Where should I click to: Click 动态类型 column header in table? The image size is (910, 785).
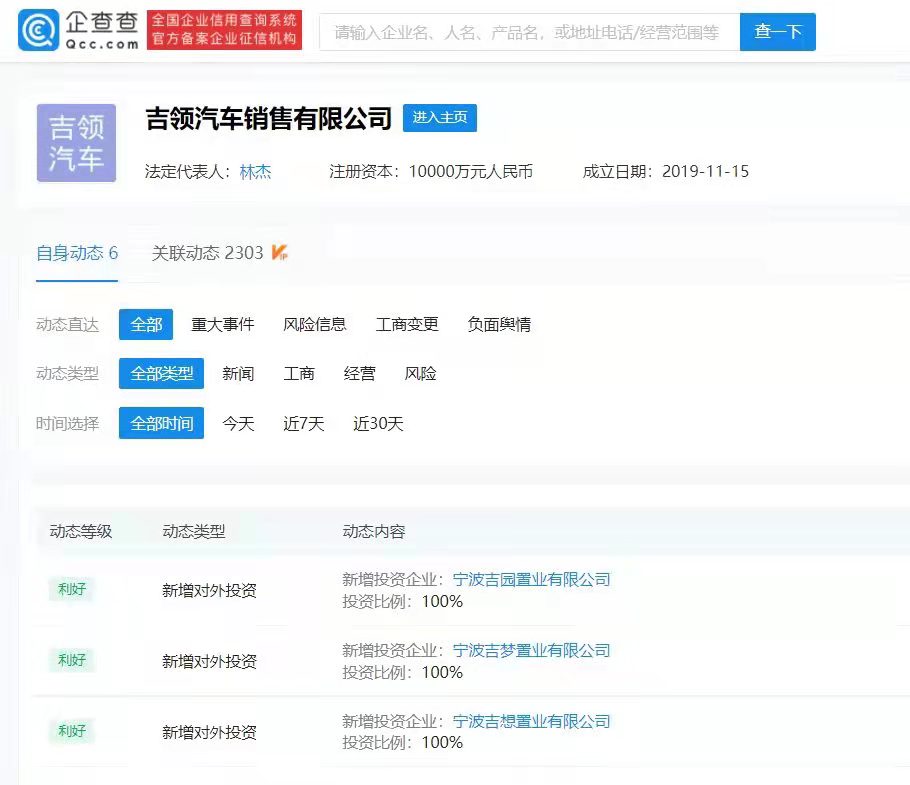click(194, 531)
